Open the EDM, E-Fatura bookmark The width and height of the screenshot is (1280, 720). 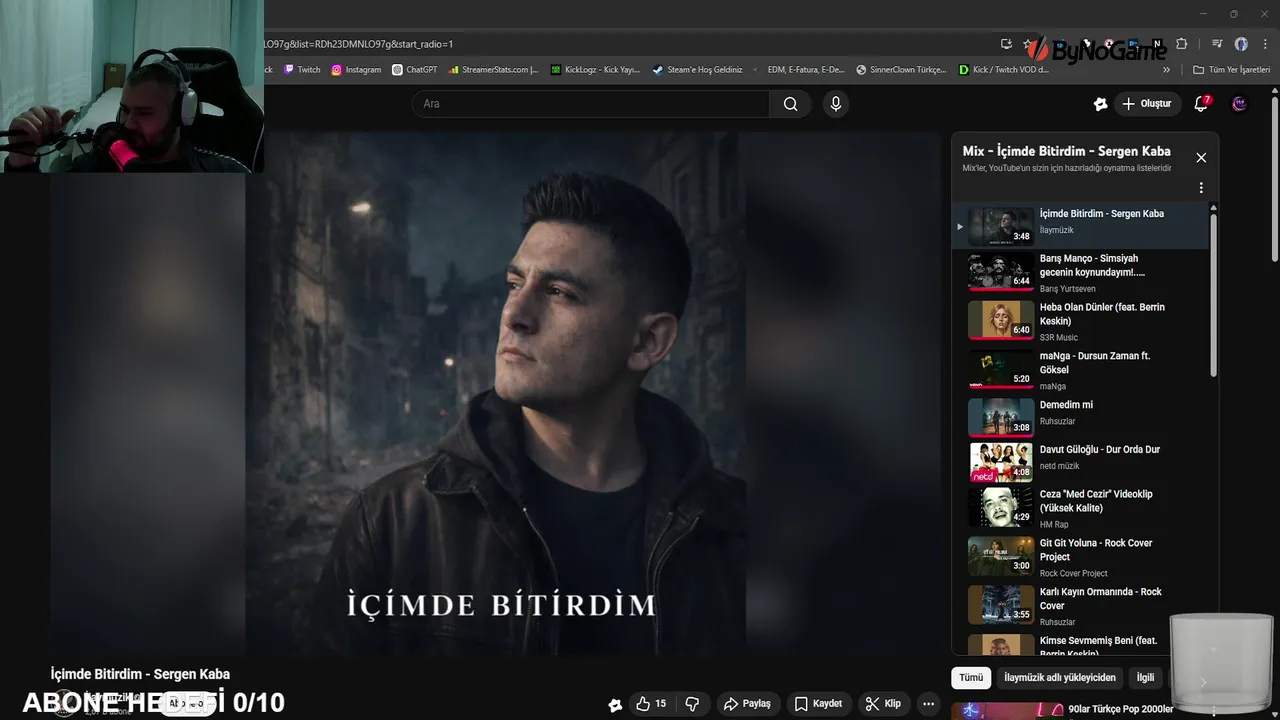(800, 70)
